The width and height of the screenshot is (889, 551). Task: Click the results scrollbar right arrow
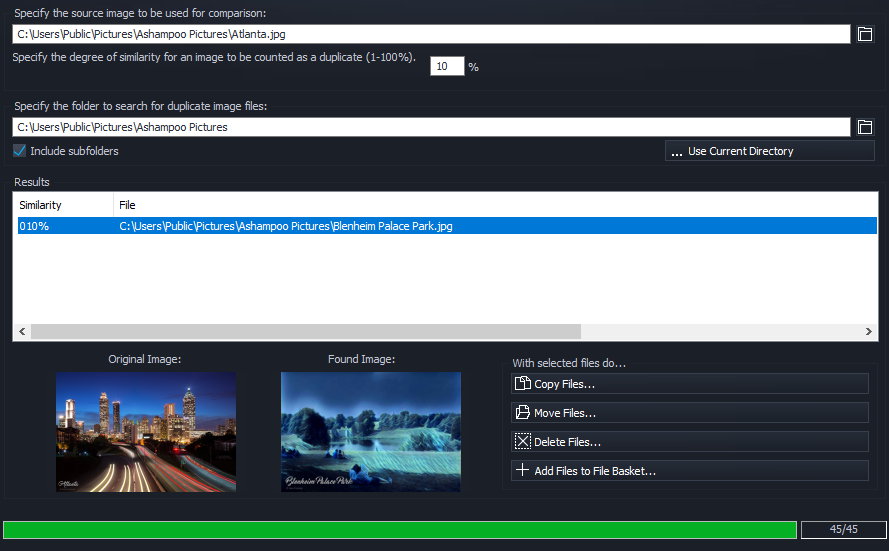point(868,332)
